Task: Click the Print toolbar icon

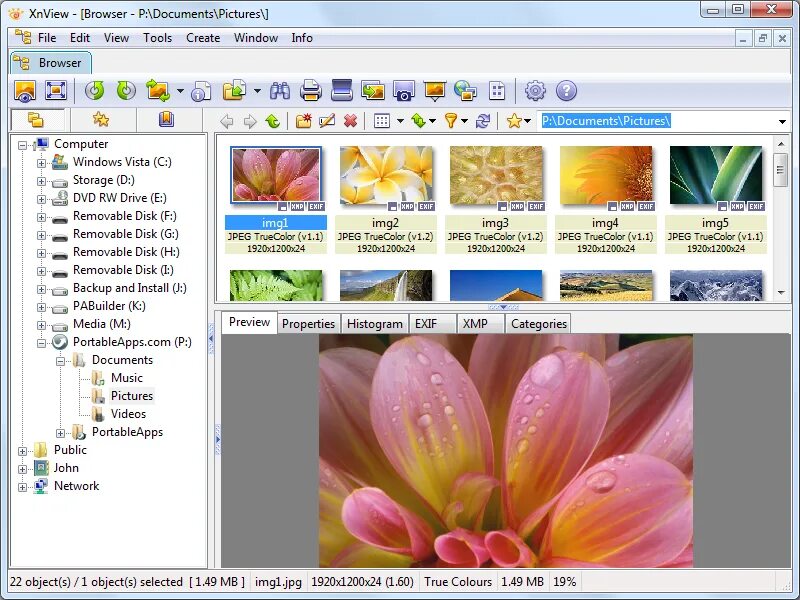Action: [x=310, y=90]
